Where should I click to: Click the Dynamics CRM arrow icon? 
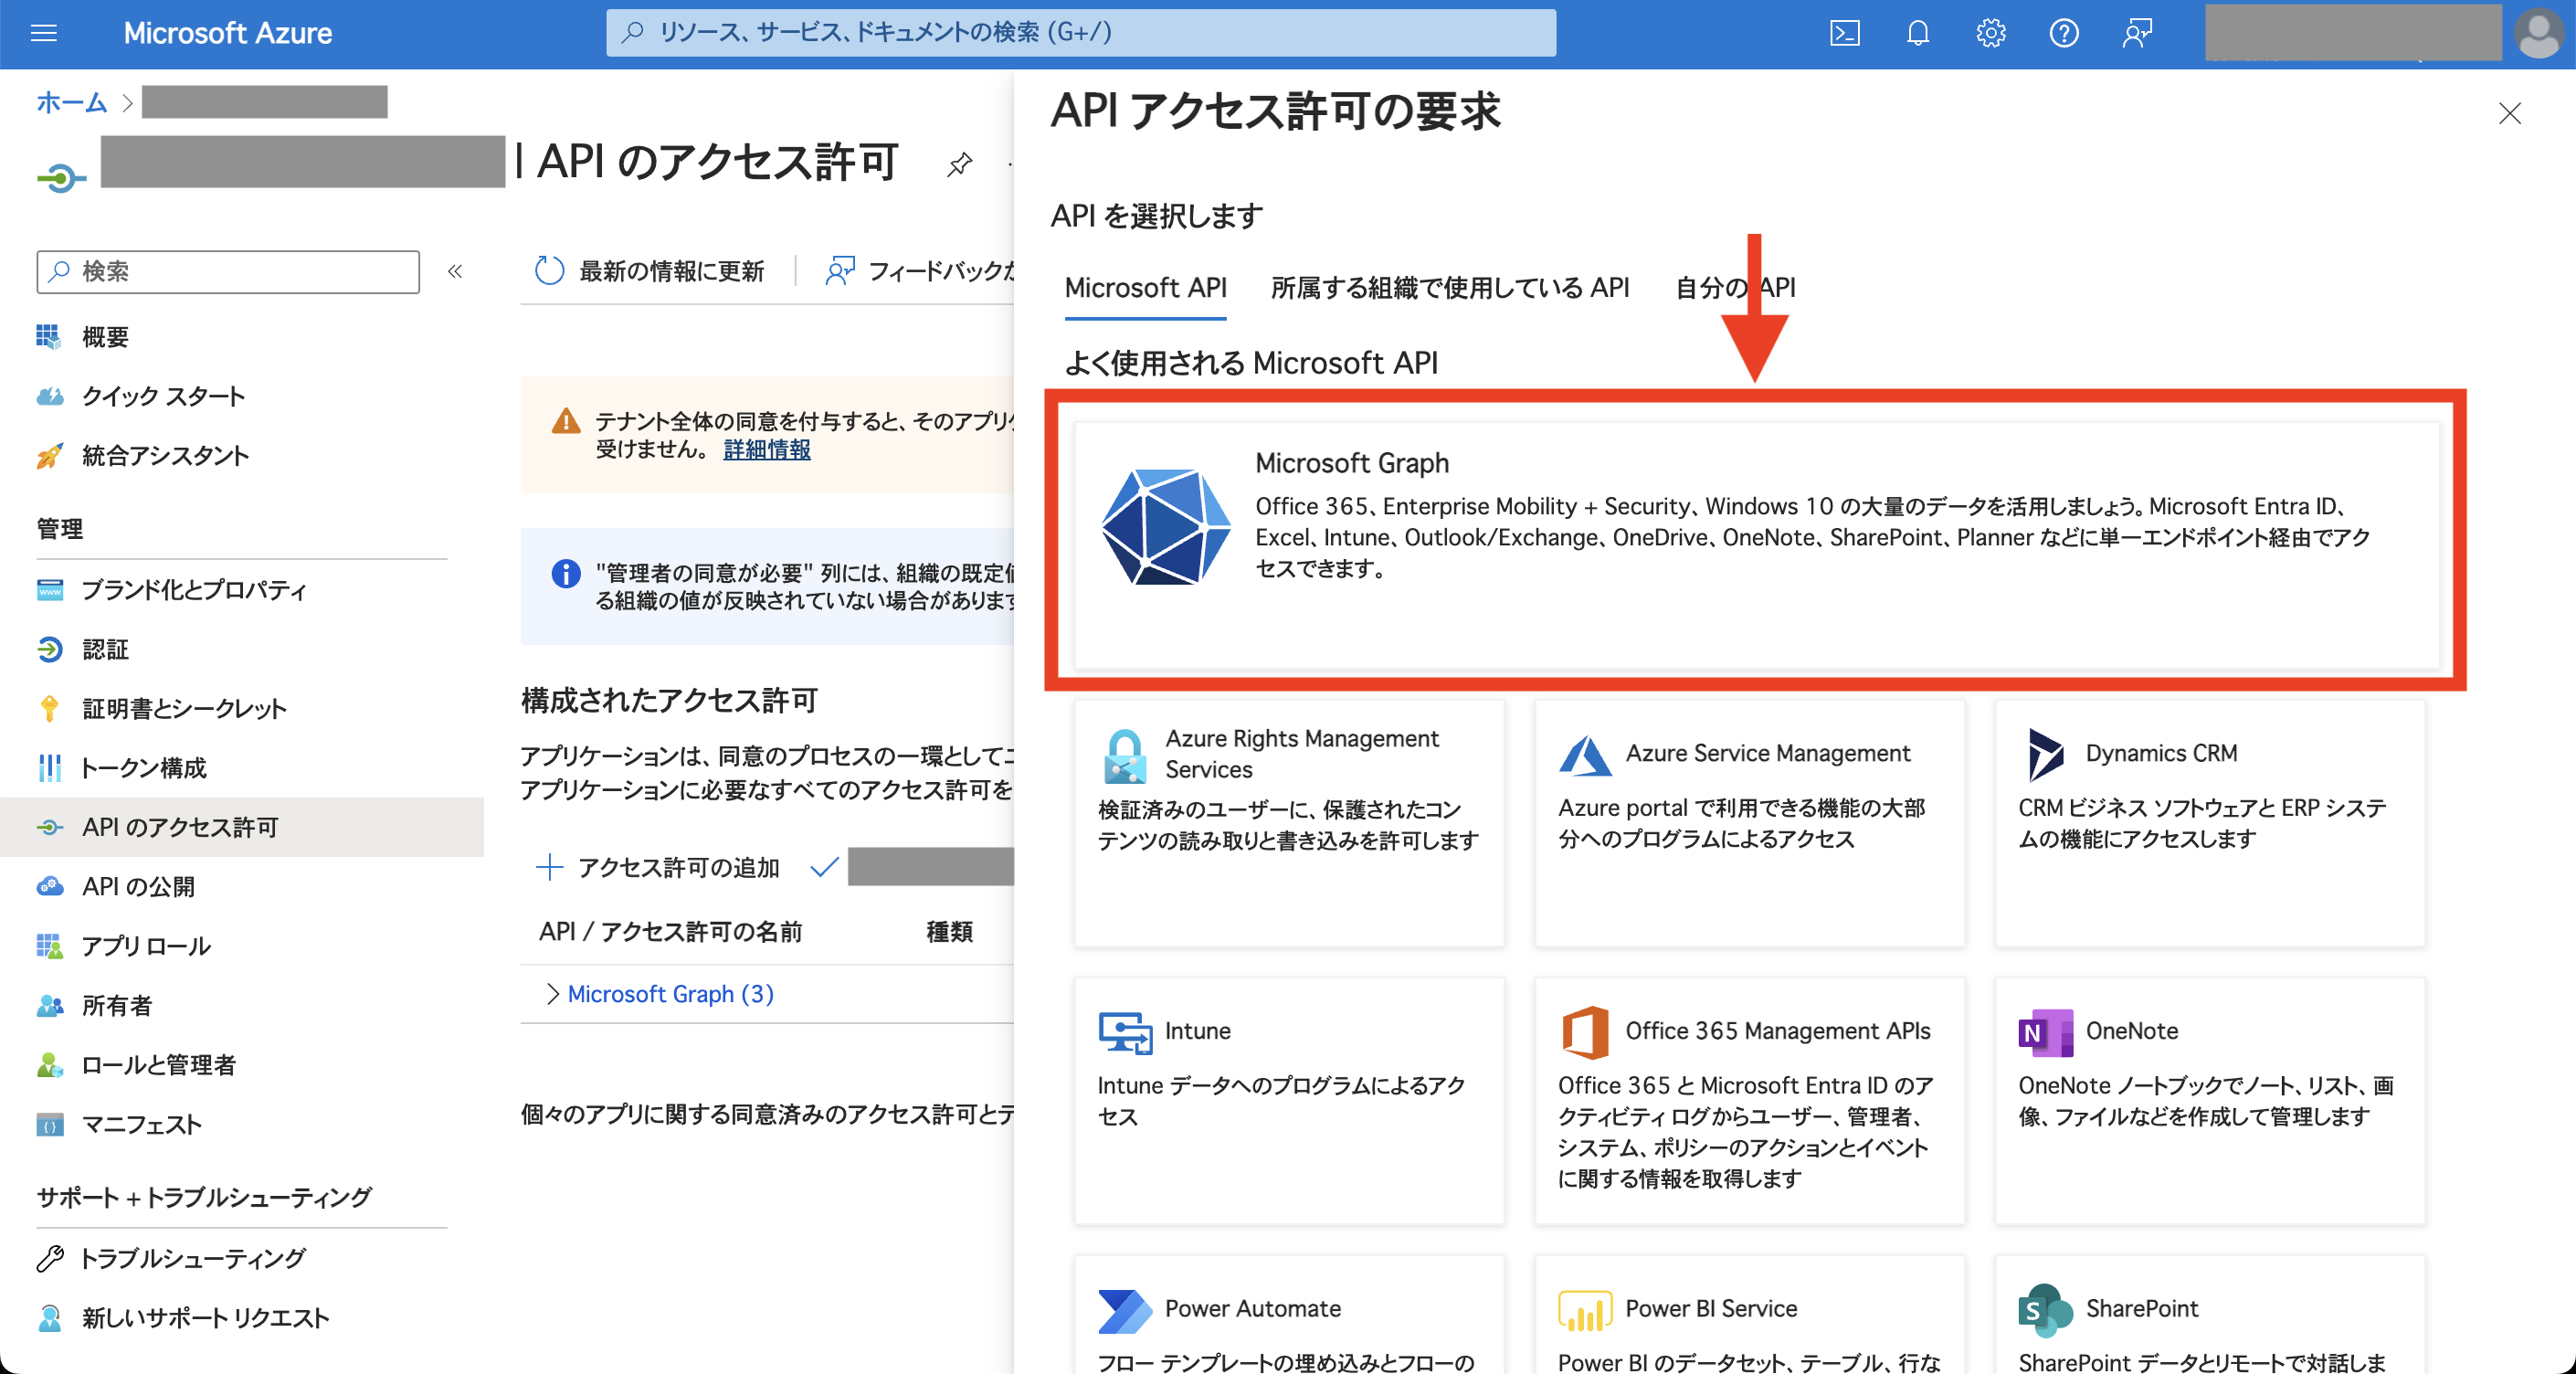[2045, 754]
